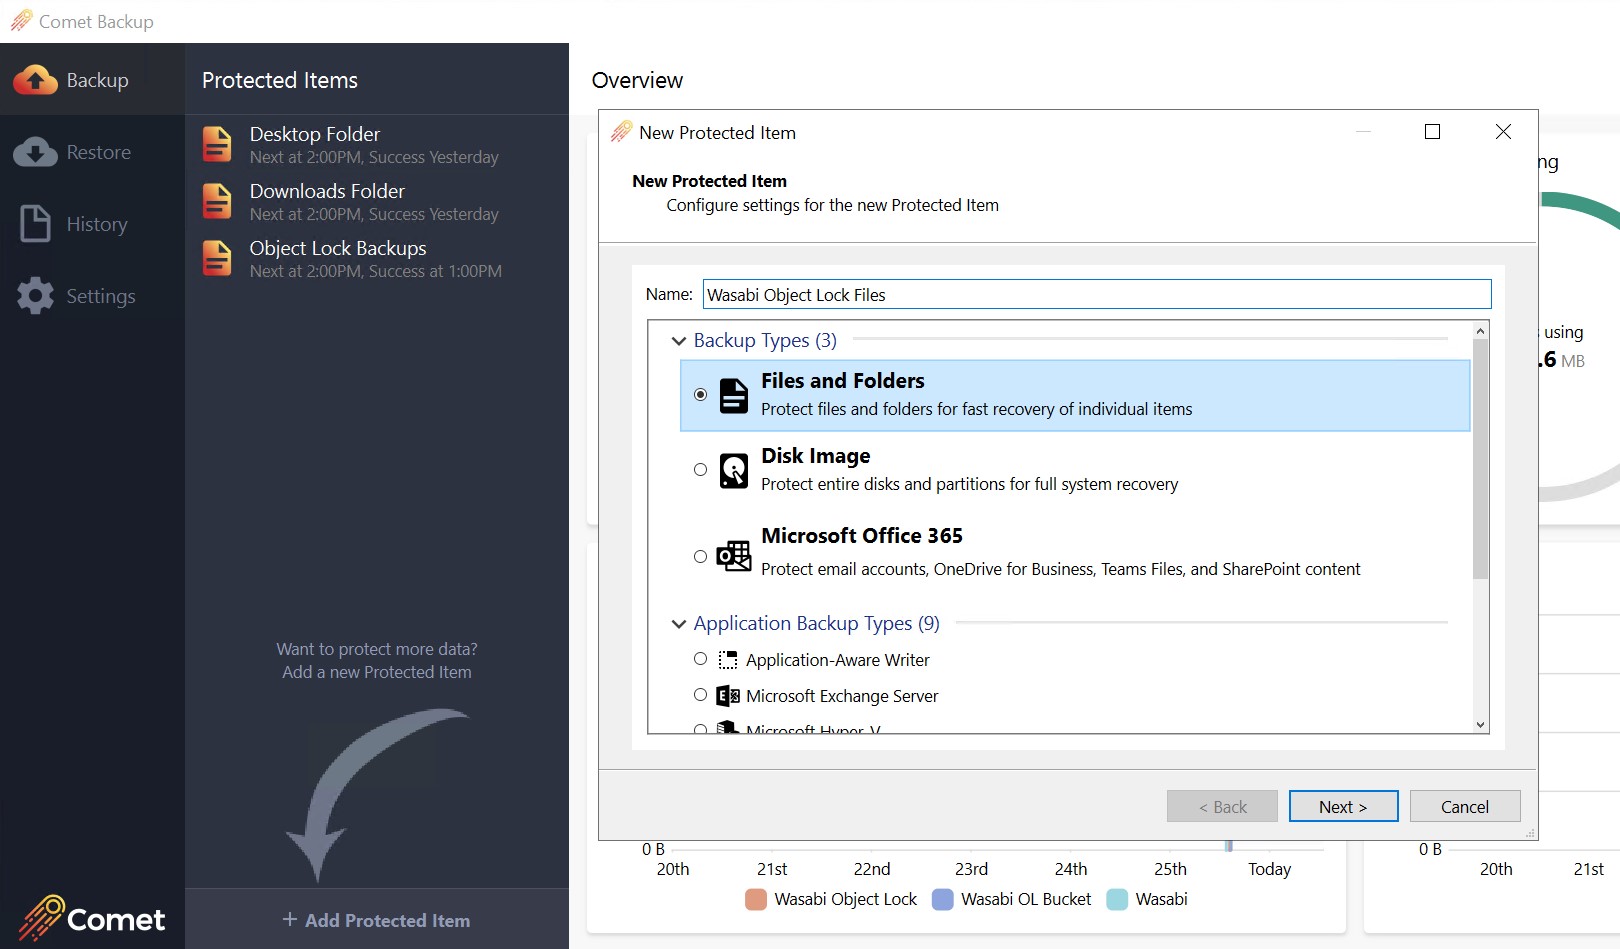Click the Microsoft Exchange Server icon
1620x949 pixels.
728,696
